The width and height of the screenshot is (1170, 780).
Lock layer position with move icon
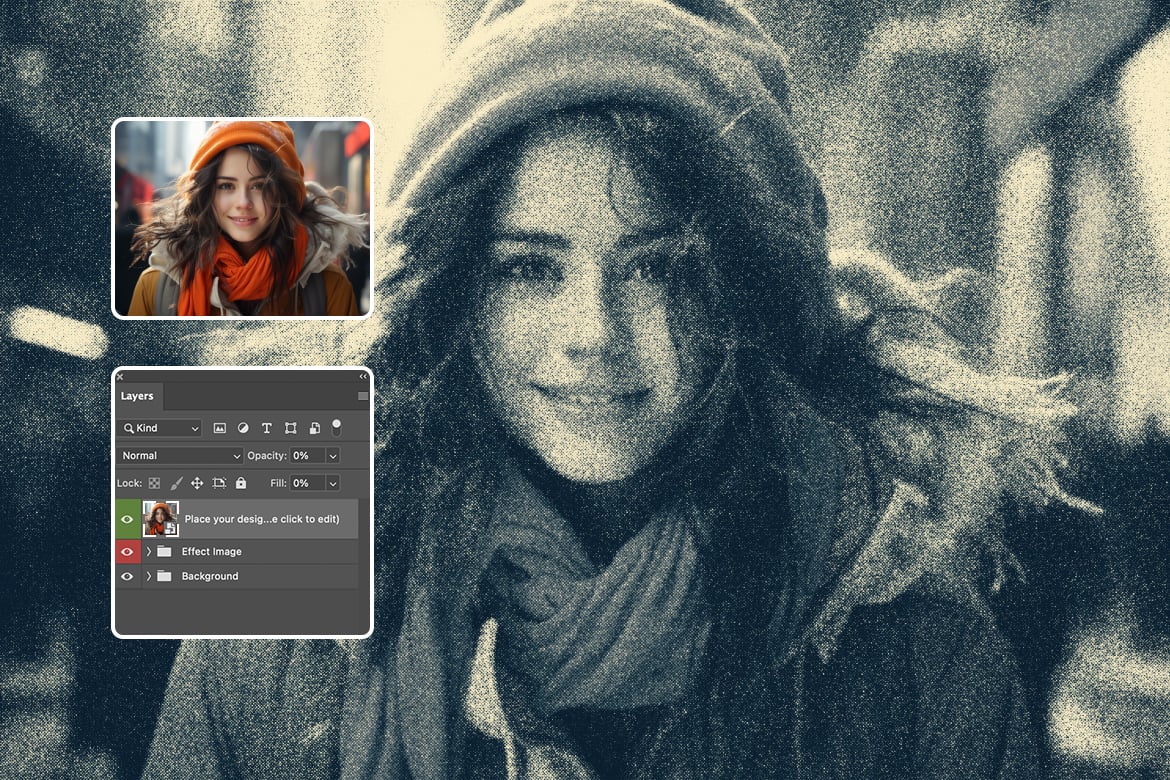coord(197,483)
